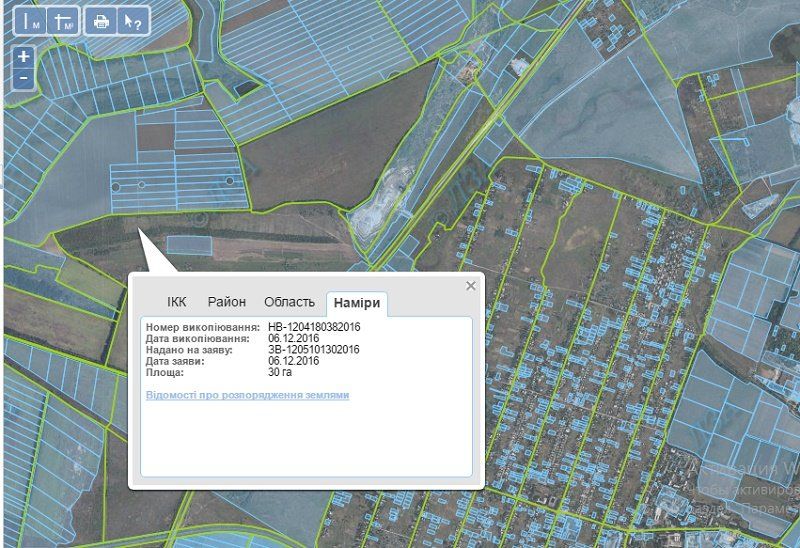This screenshot has height=548, width=800.
Task: Open the Район tab
Action: (x=227, y=302)
